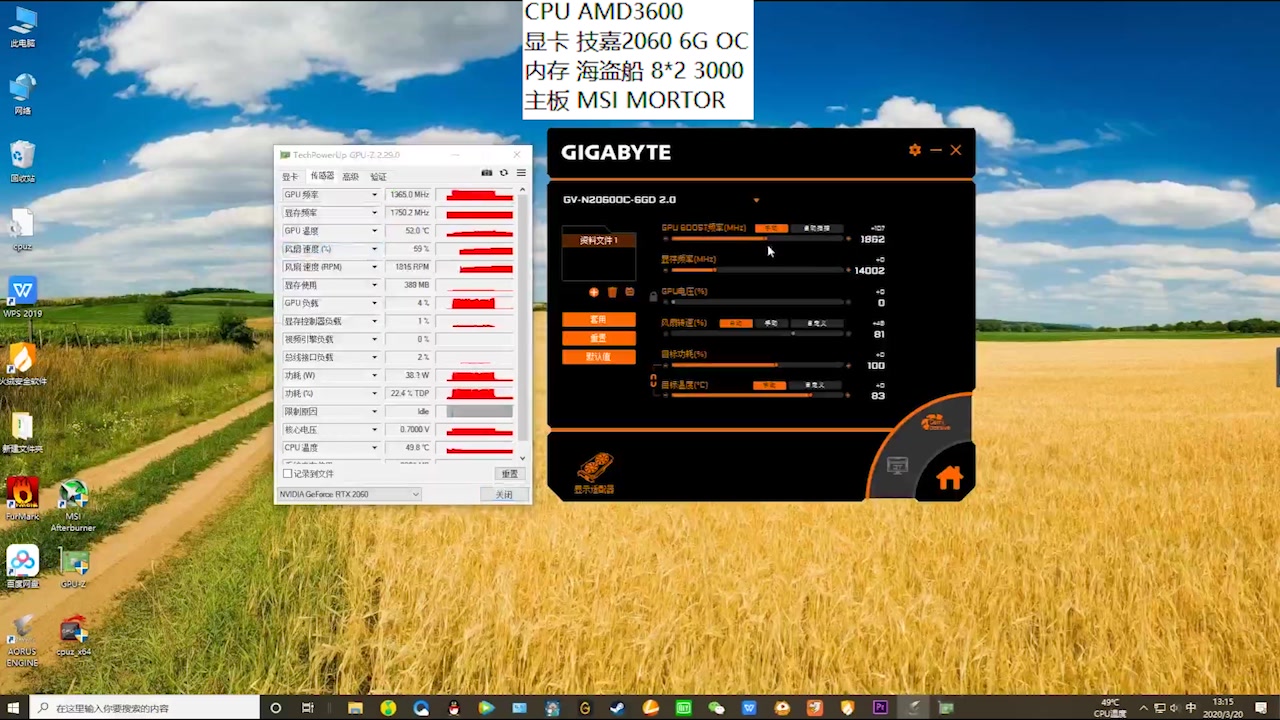Screen dimensions: 1280x720
Task: Open Steam from the taskbar
Action: click(617, 708)
